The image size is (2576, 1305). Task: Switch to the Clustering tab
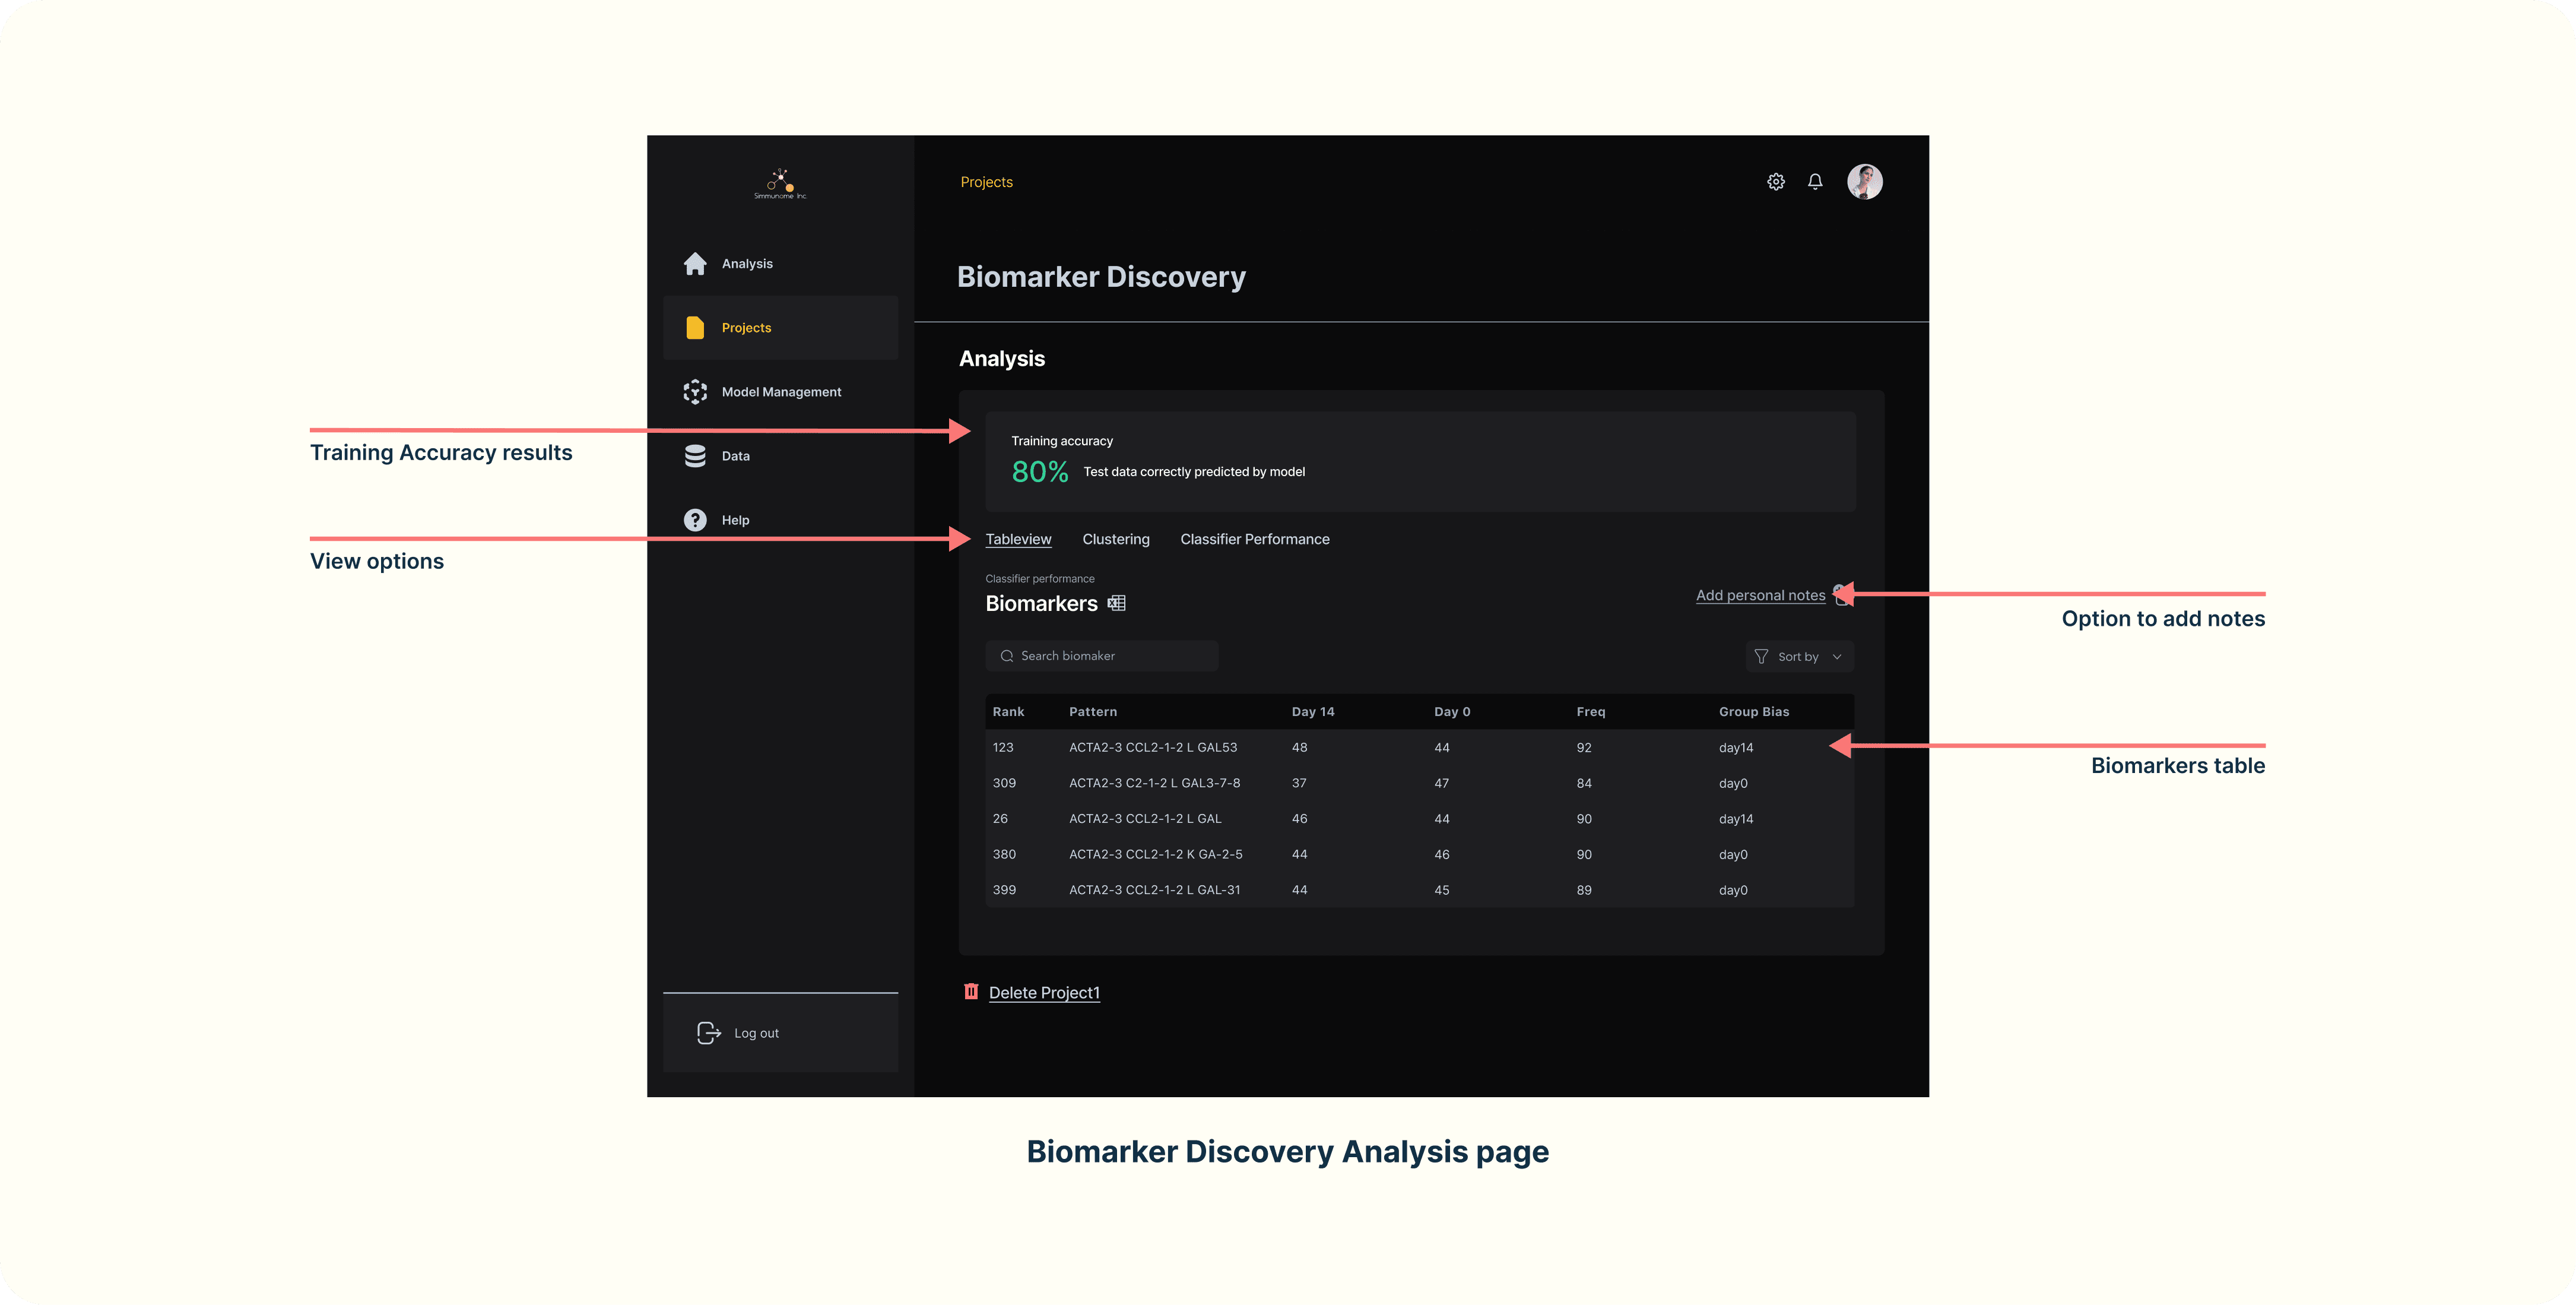click(x=1115, y=539)
